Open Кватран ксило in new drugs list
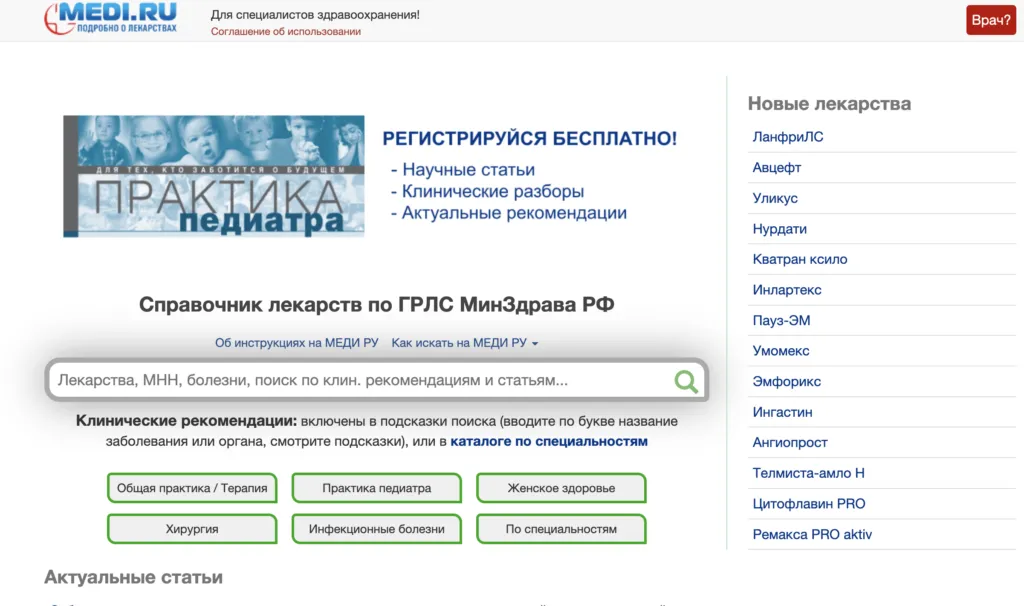The height and width of the screenshot is (606, 1024). point(799,259)
